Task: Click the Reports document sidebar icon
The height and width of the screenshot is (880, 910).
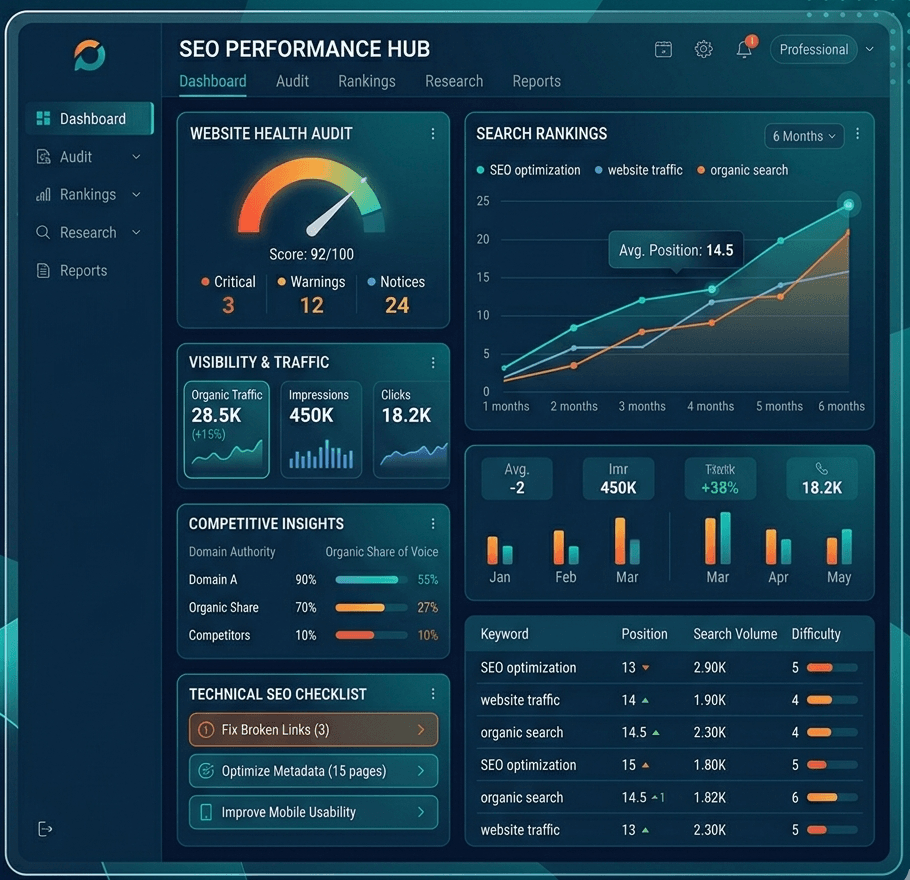Action: (x=43, y=271)
